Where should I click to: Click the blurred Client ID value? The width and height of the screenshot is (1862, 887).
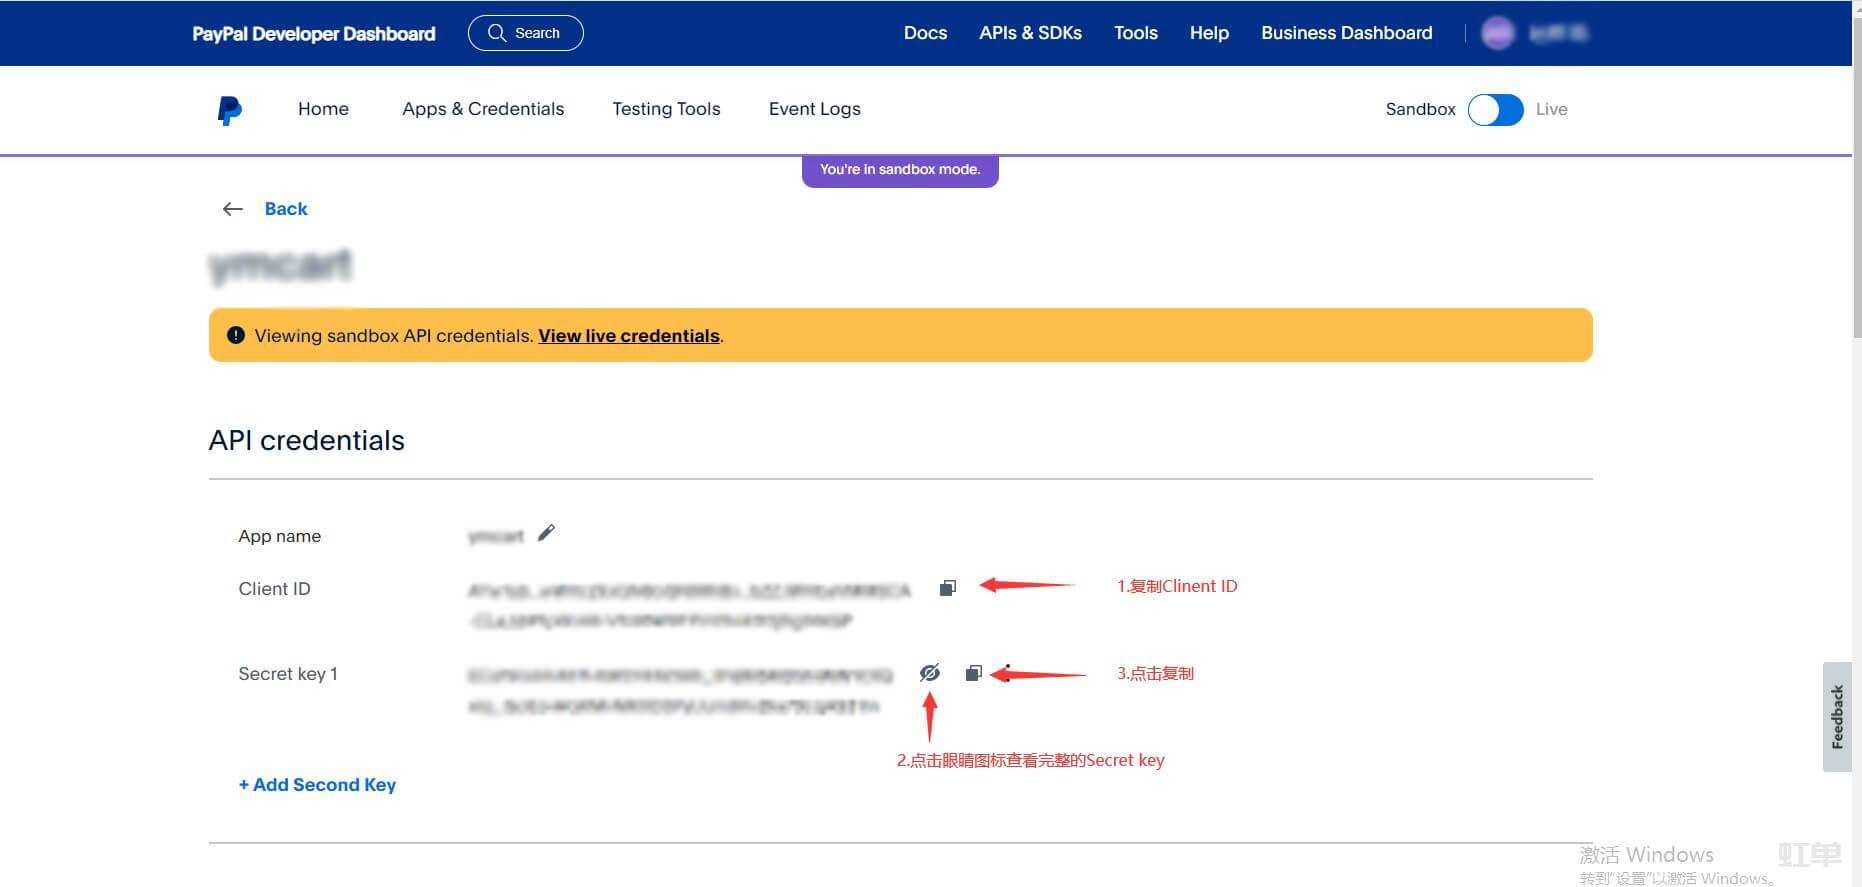[x=689, y=606]
